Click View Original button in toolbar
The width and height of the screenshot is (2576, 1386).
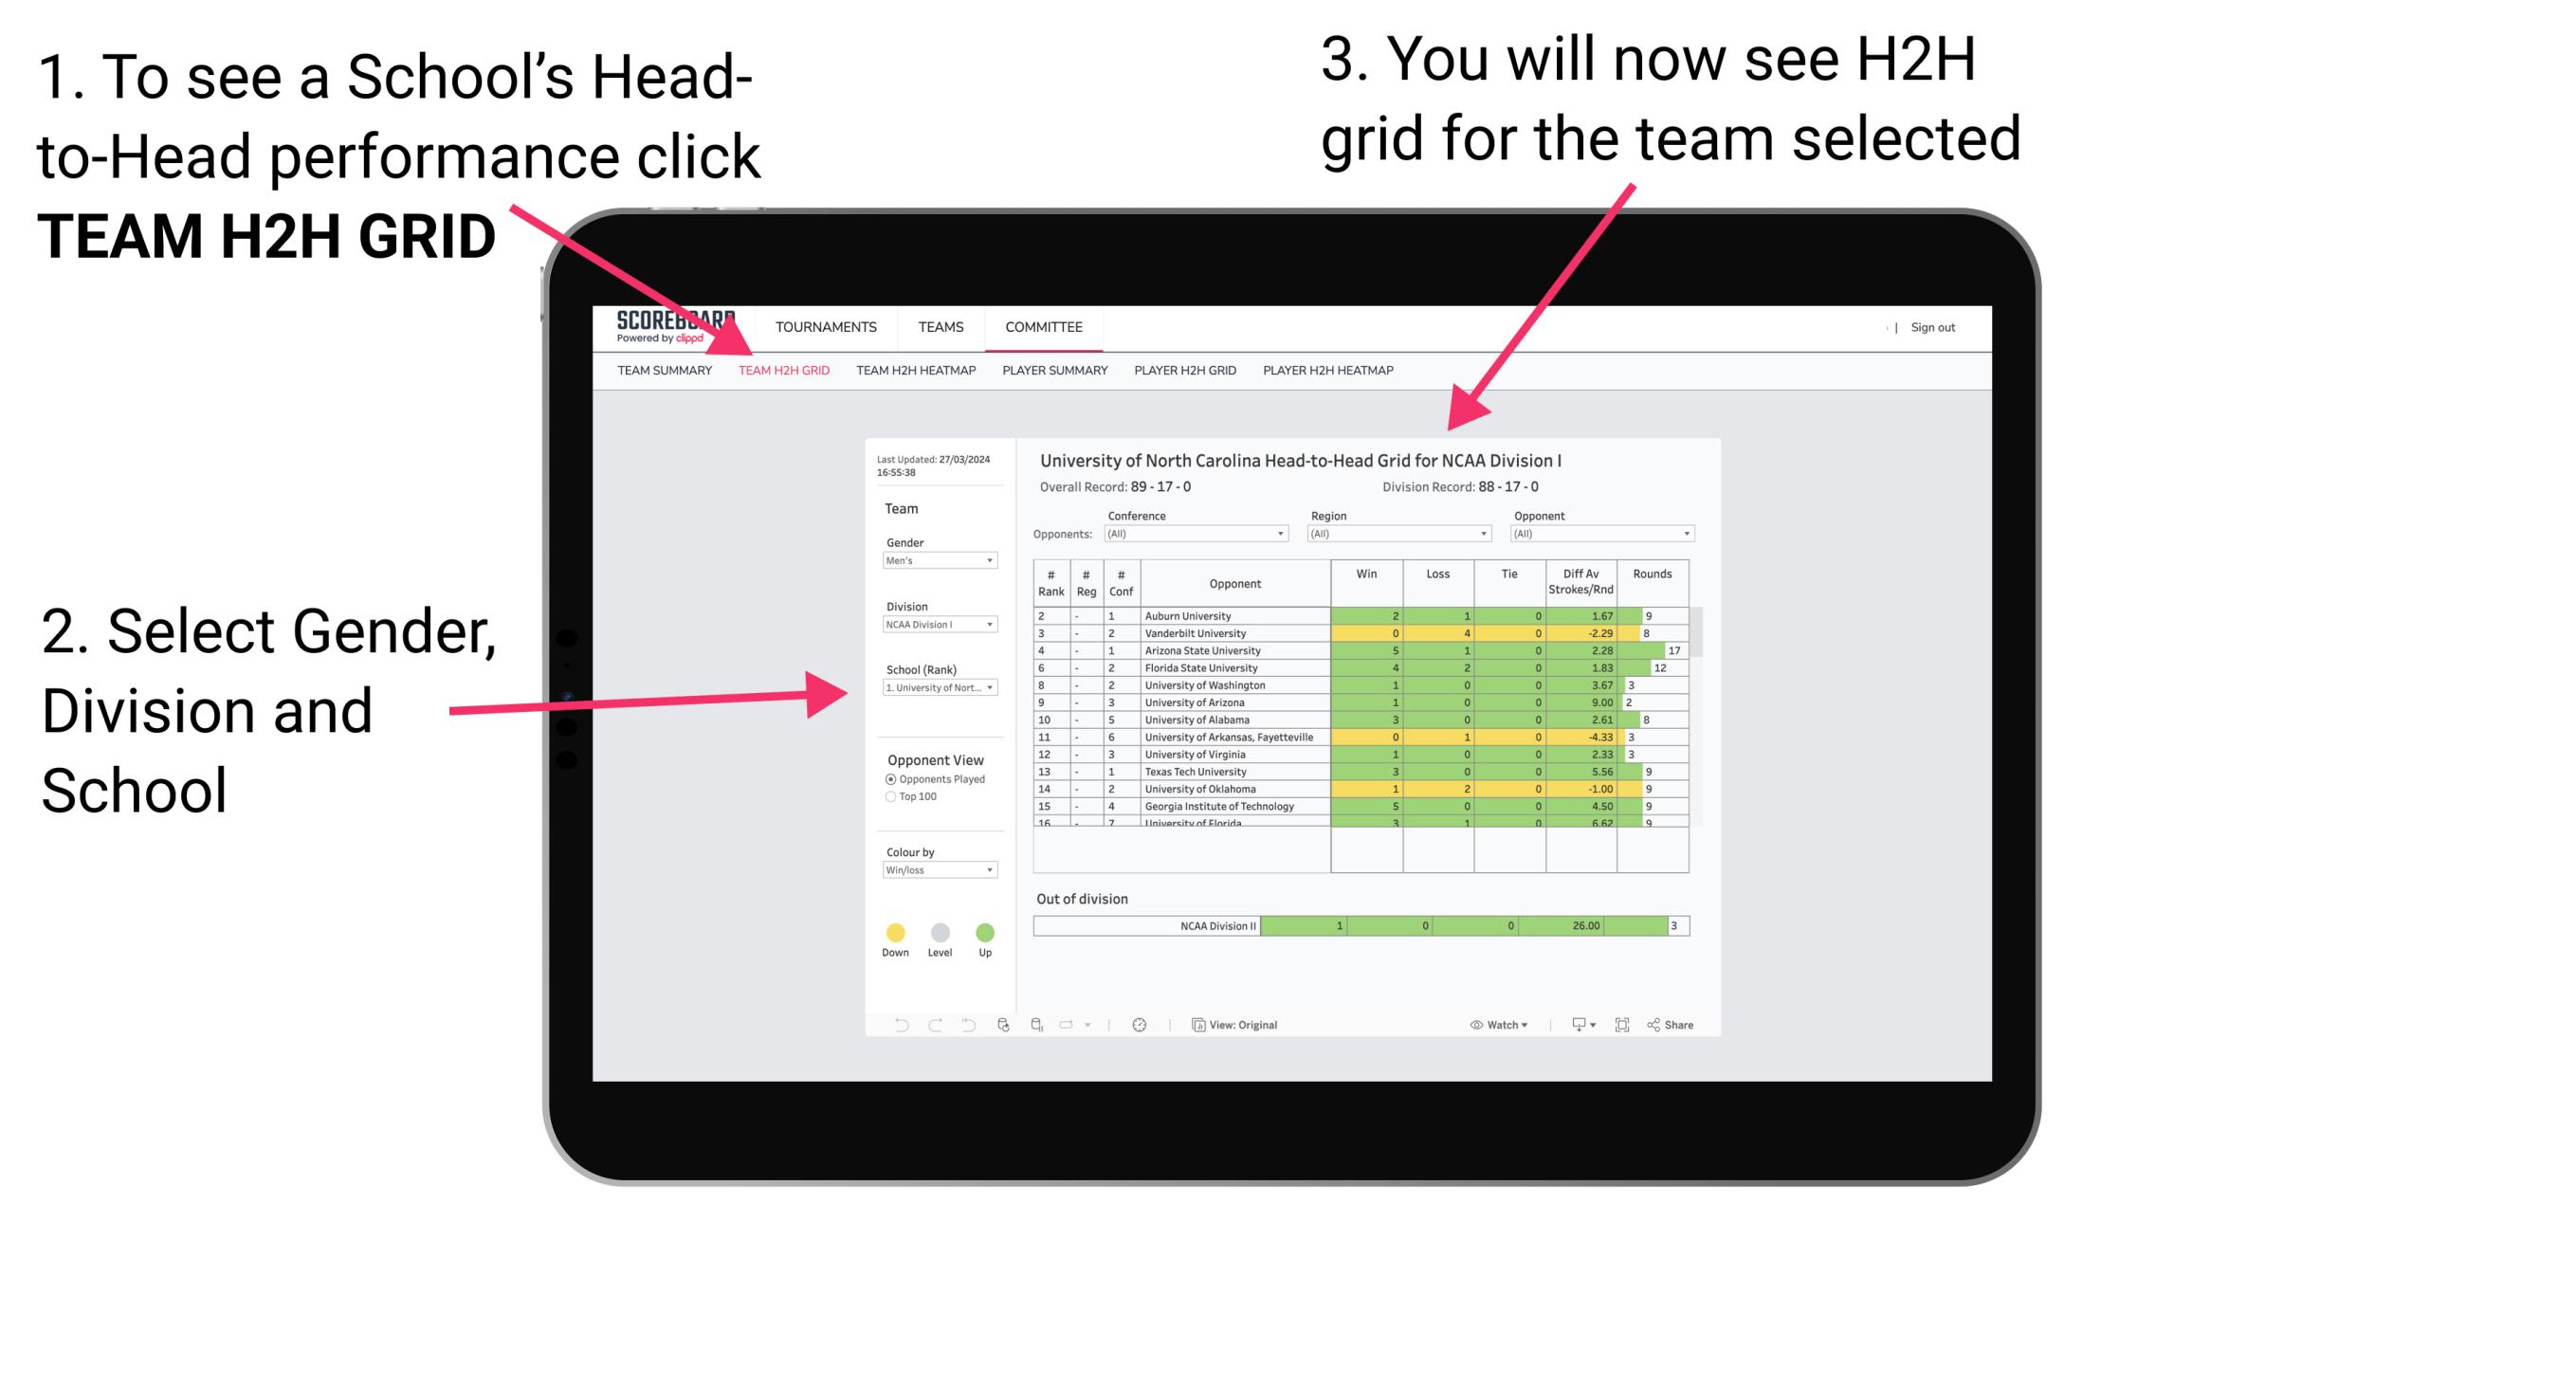1229,1024
